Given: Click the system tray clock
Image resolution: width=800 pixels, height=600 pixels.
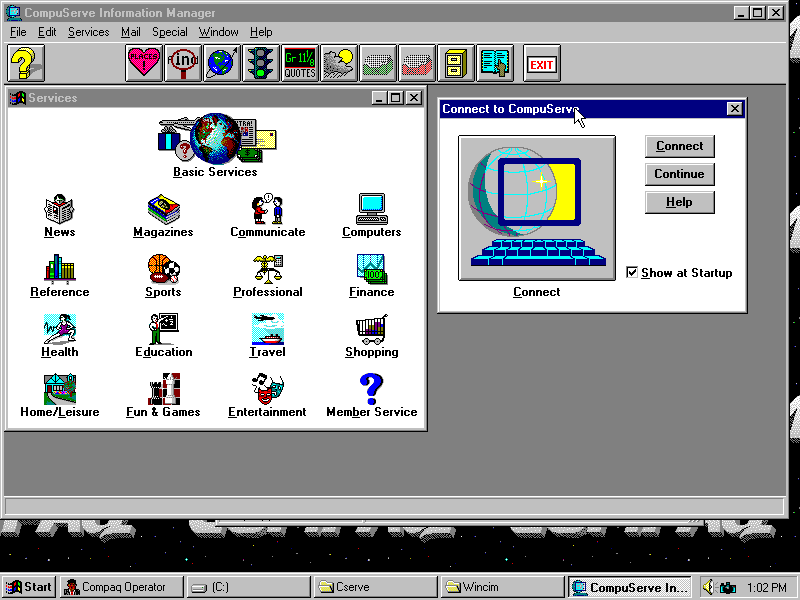Looking at the screenshot, I should [x=766, y=588].
